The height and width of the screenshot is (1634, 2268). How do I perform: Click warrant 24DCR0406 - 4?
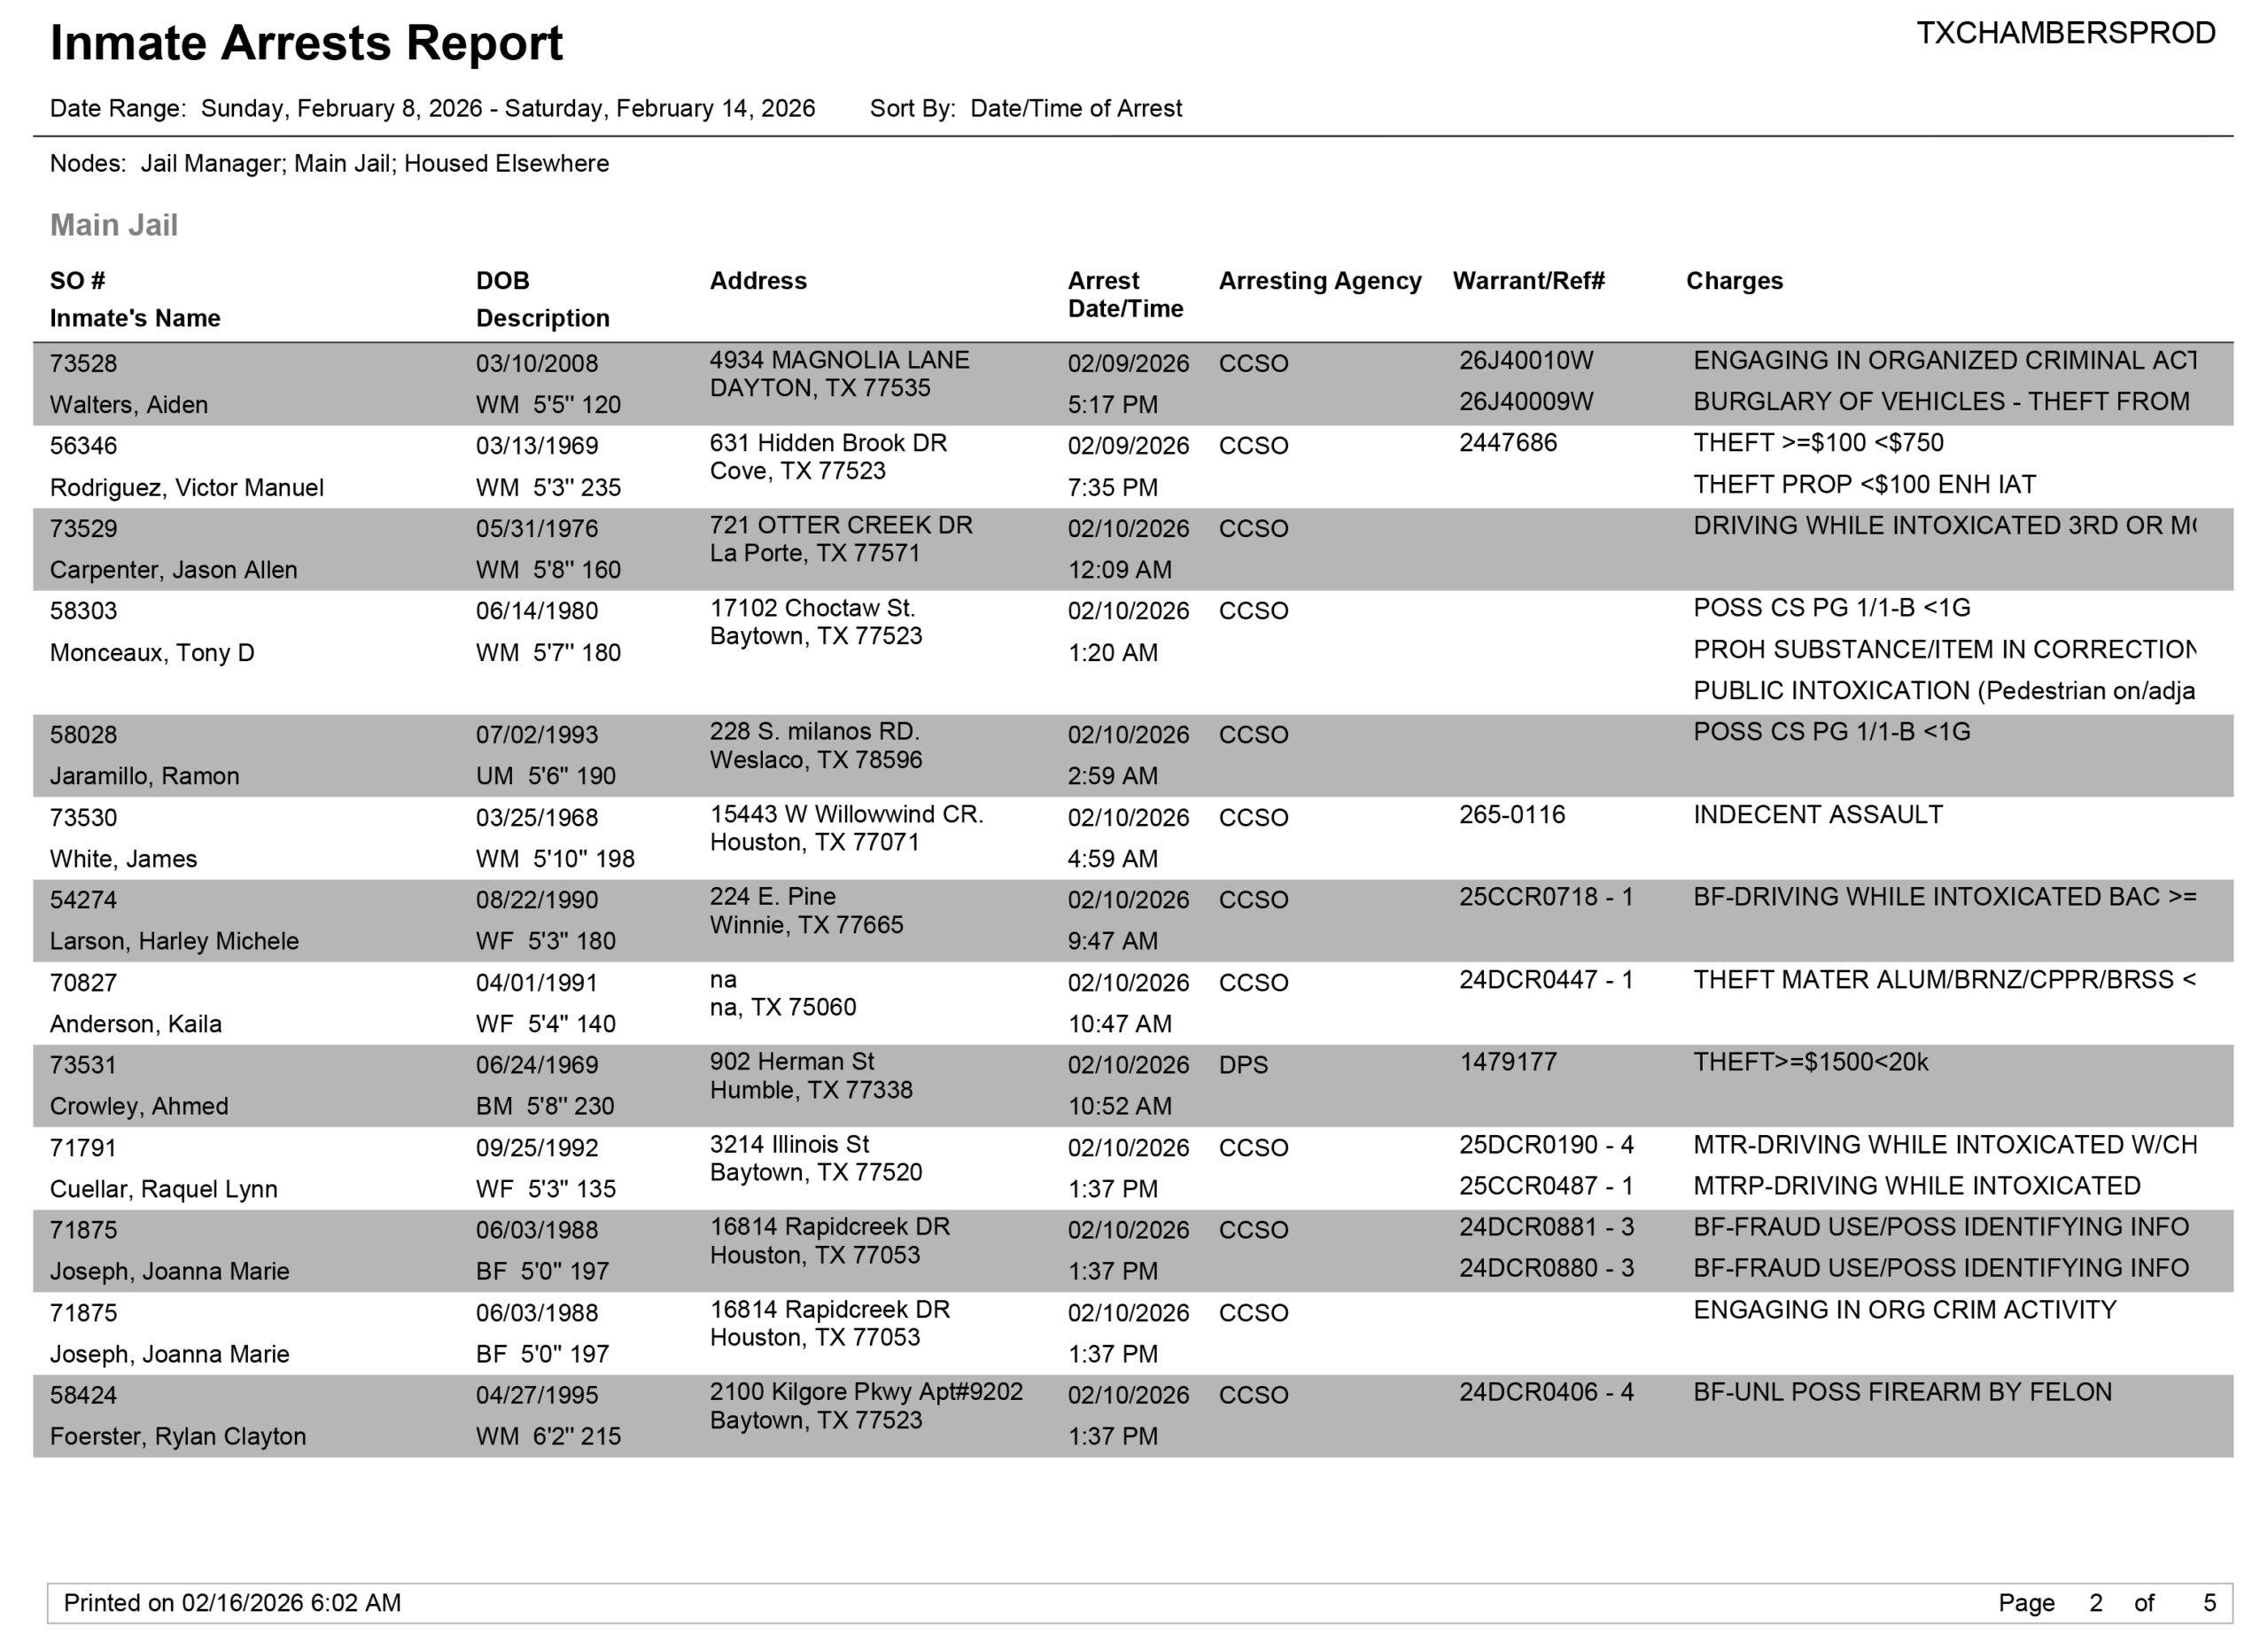pos(1545,1392)
